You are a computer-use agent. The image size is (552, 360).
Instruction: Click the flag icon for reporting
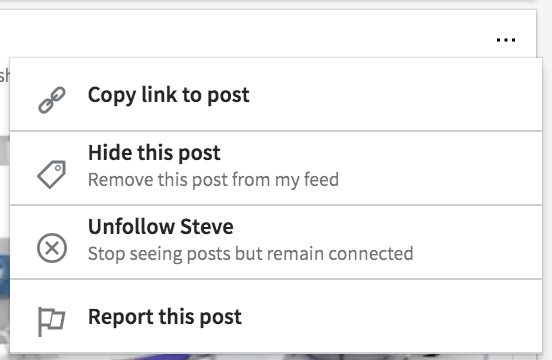tap(51, 321)
